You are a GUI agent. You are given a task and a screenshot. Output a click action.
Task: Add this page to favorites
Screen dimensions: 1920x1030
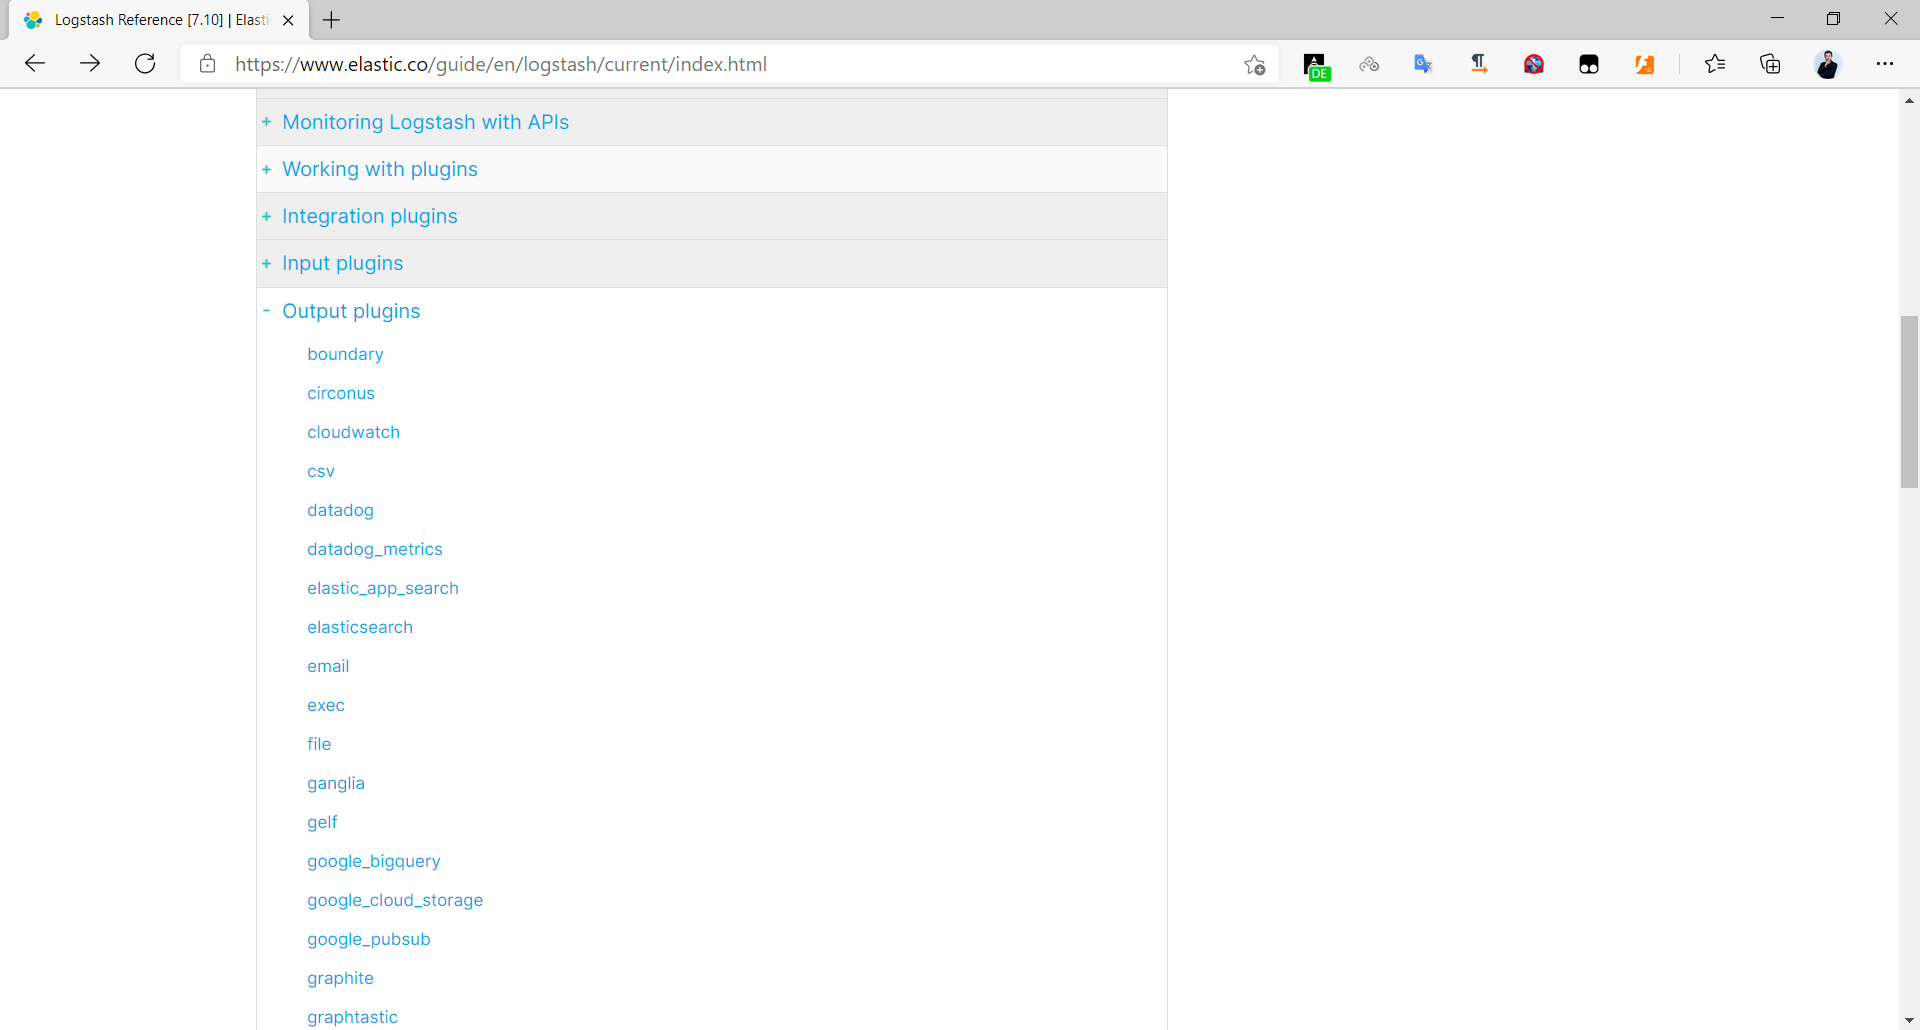(x=1254, y=65)
